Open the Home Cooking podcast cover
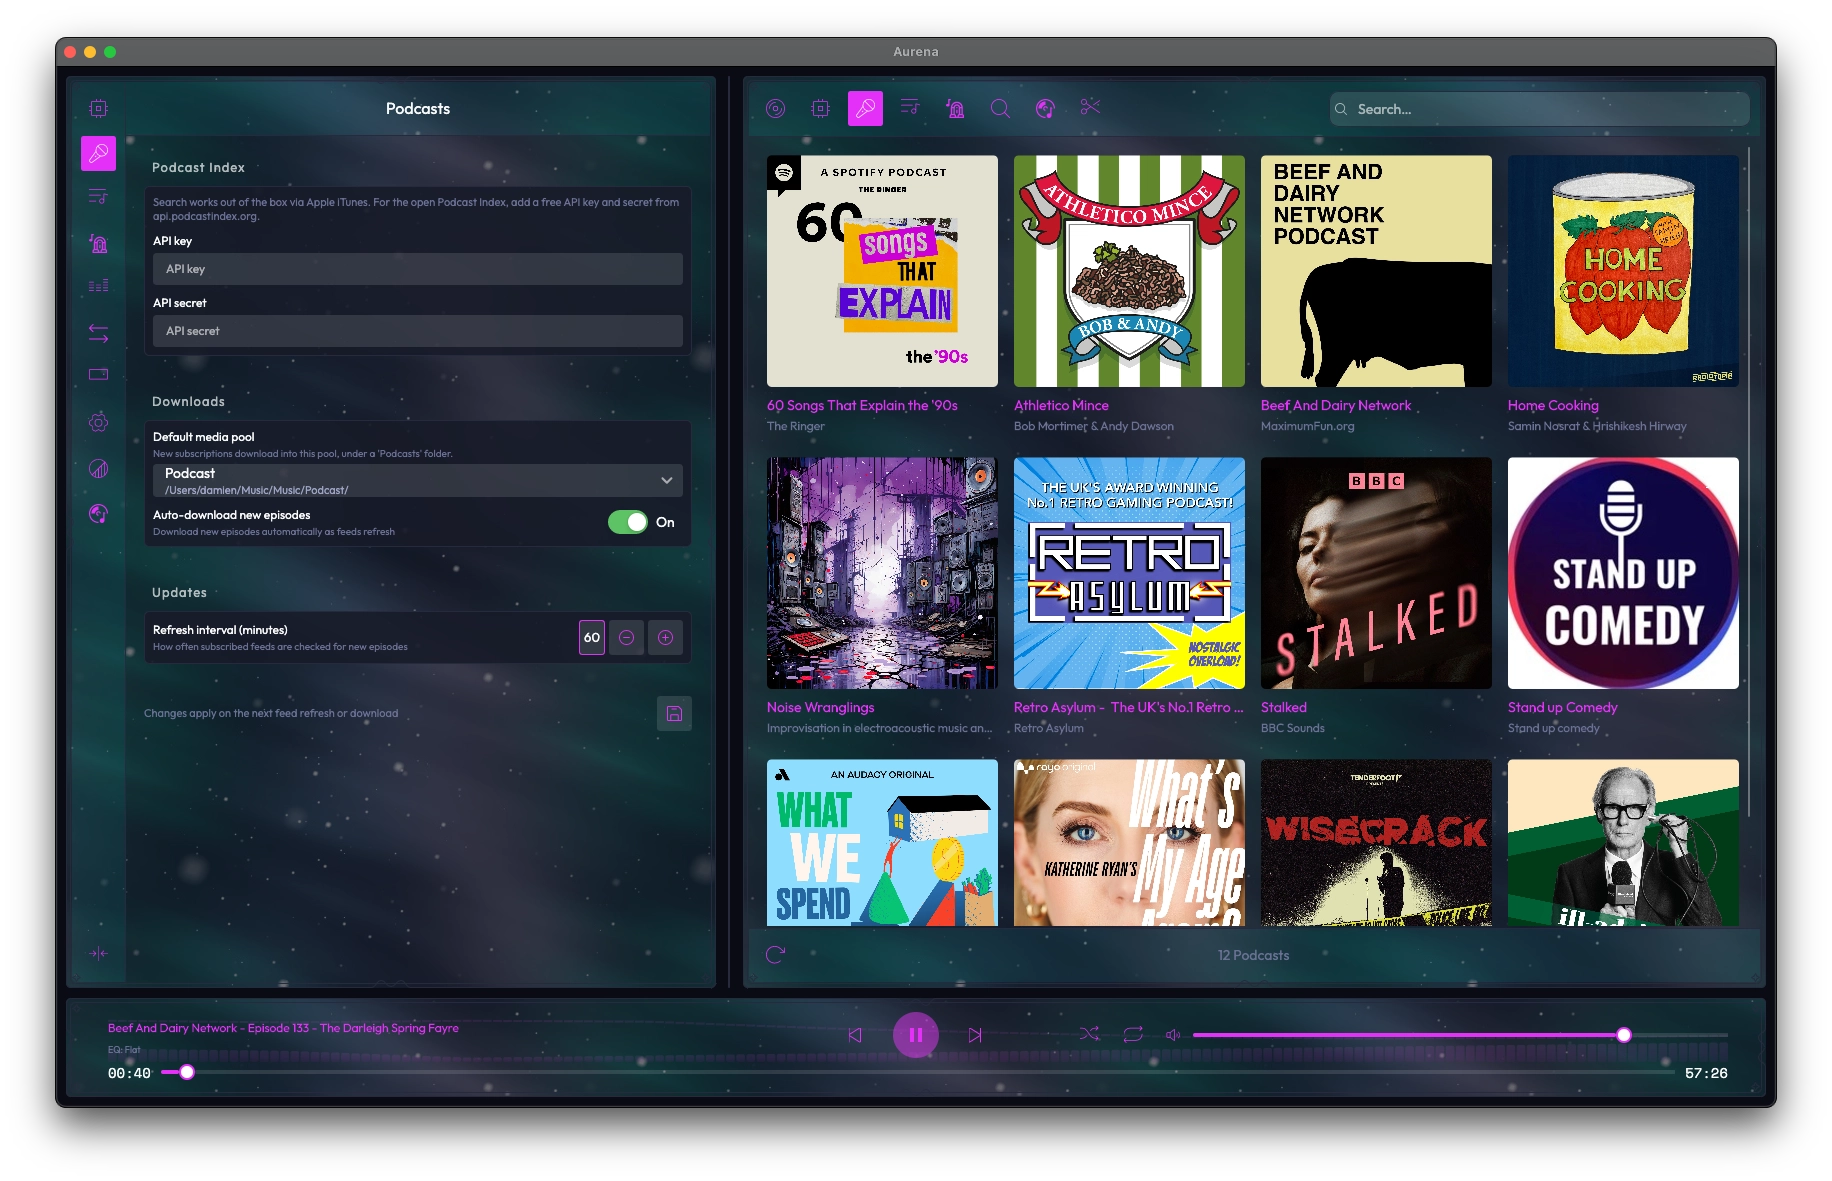1832x1181 pixels. pos(1623,271)
